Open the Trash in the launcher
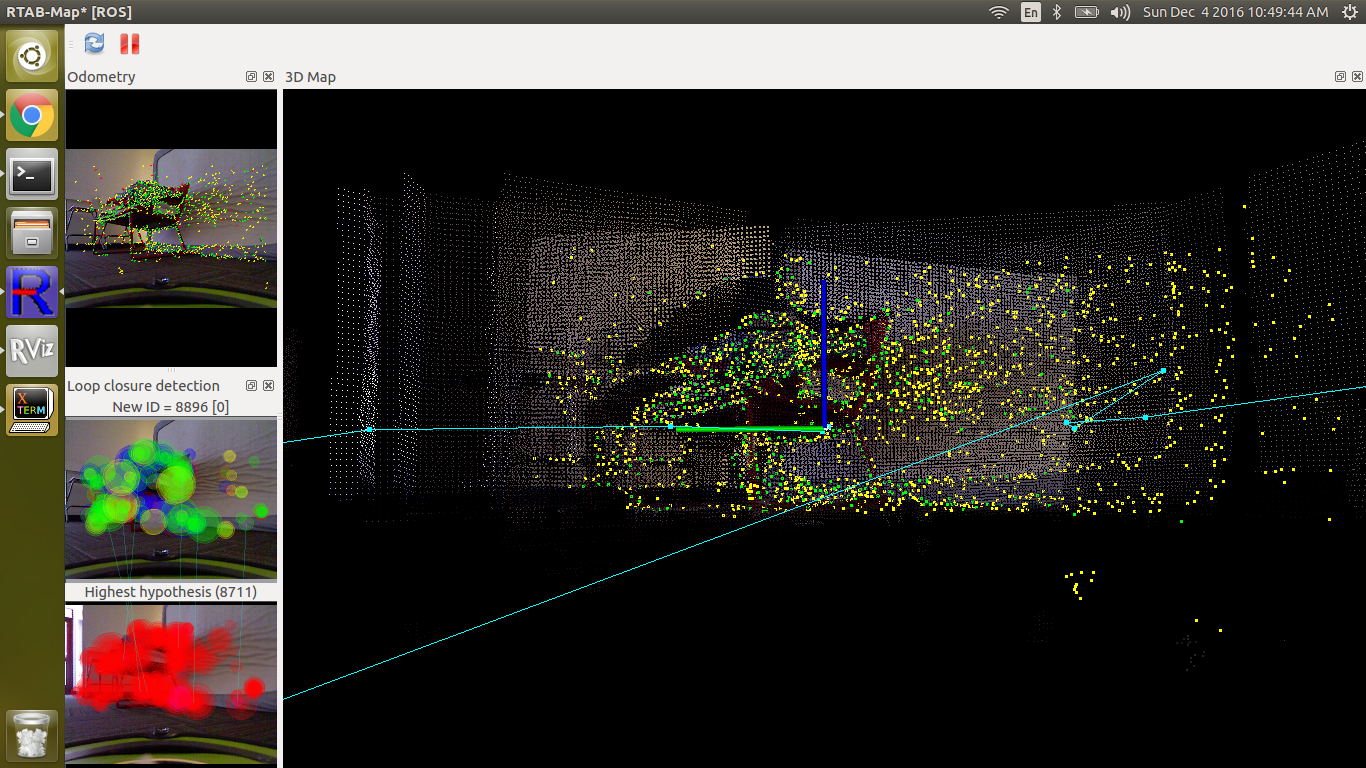Screen dimensions: 1366x768 (x=32, y=735)
